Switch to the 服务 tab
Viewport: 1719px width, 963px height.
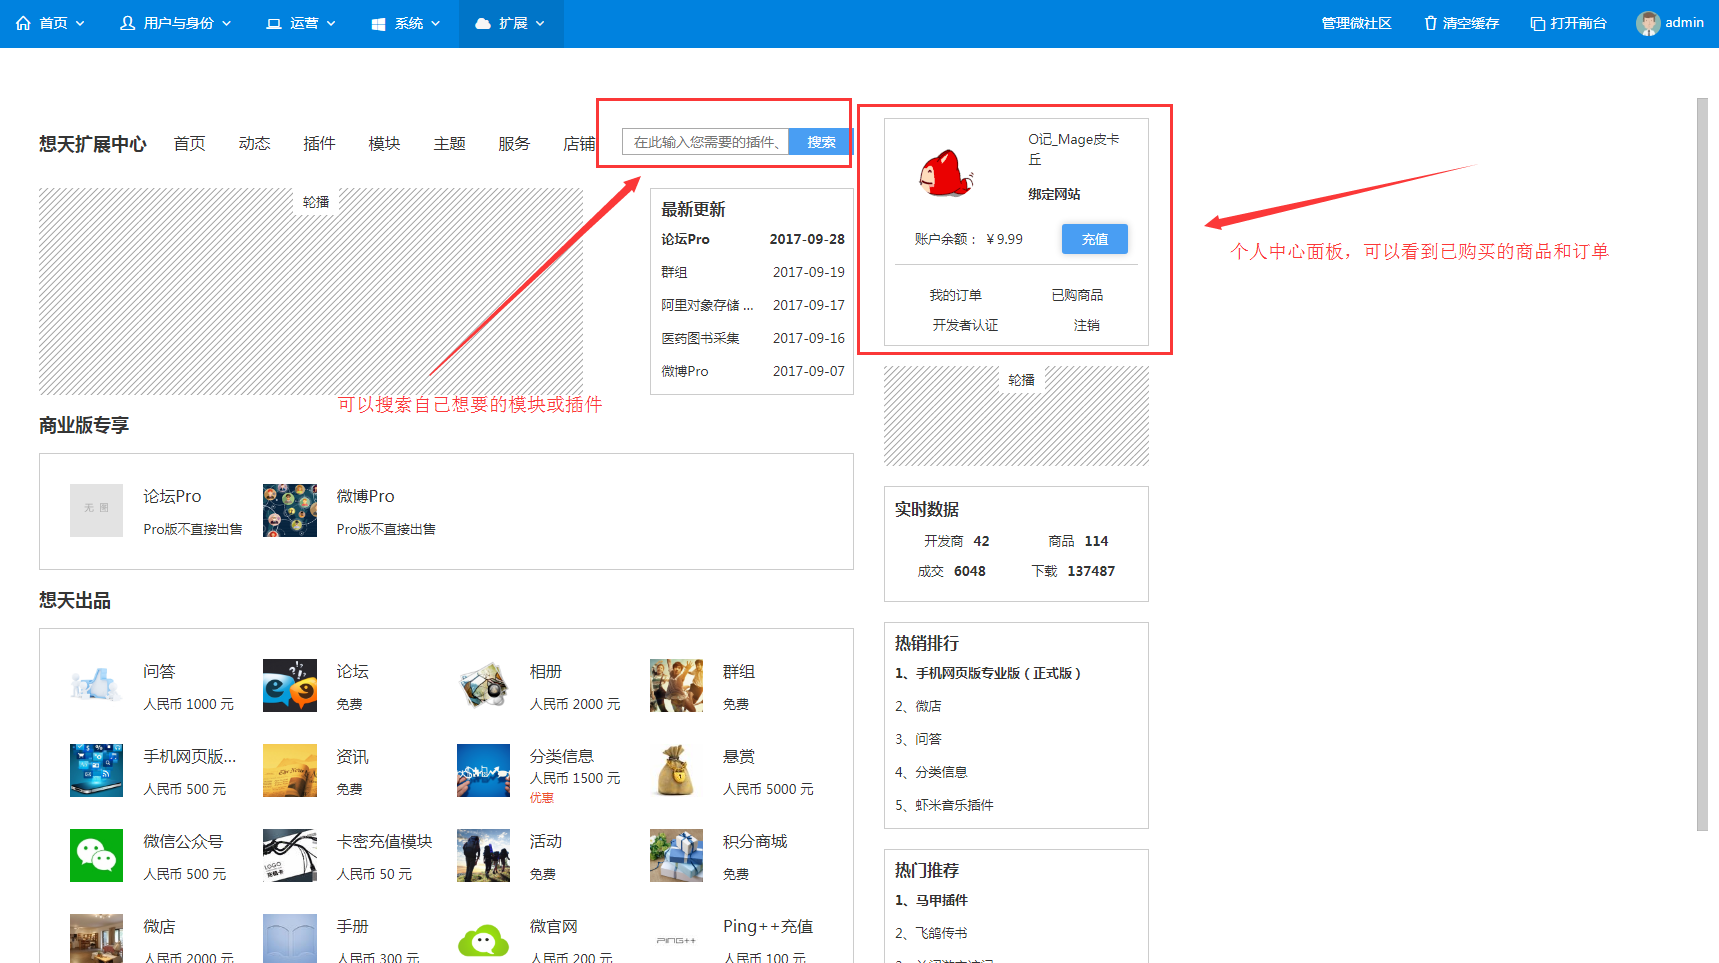(x=514, y=144)
